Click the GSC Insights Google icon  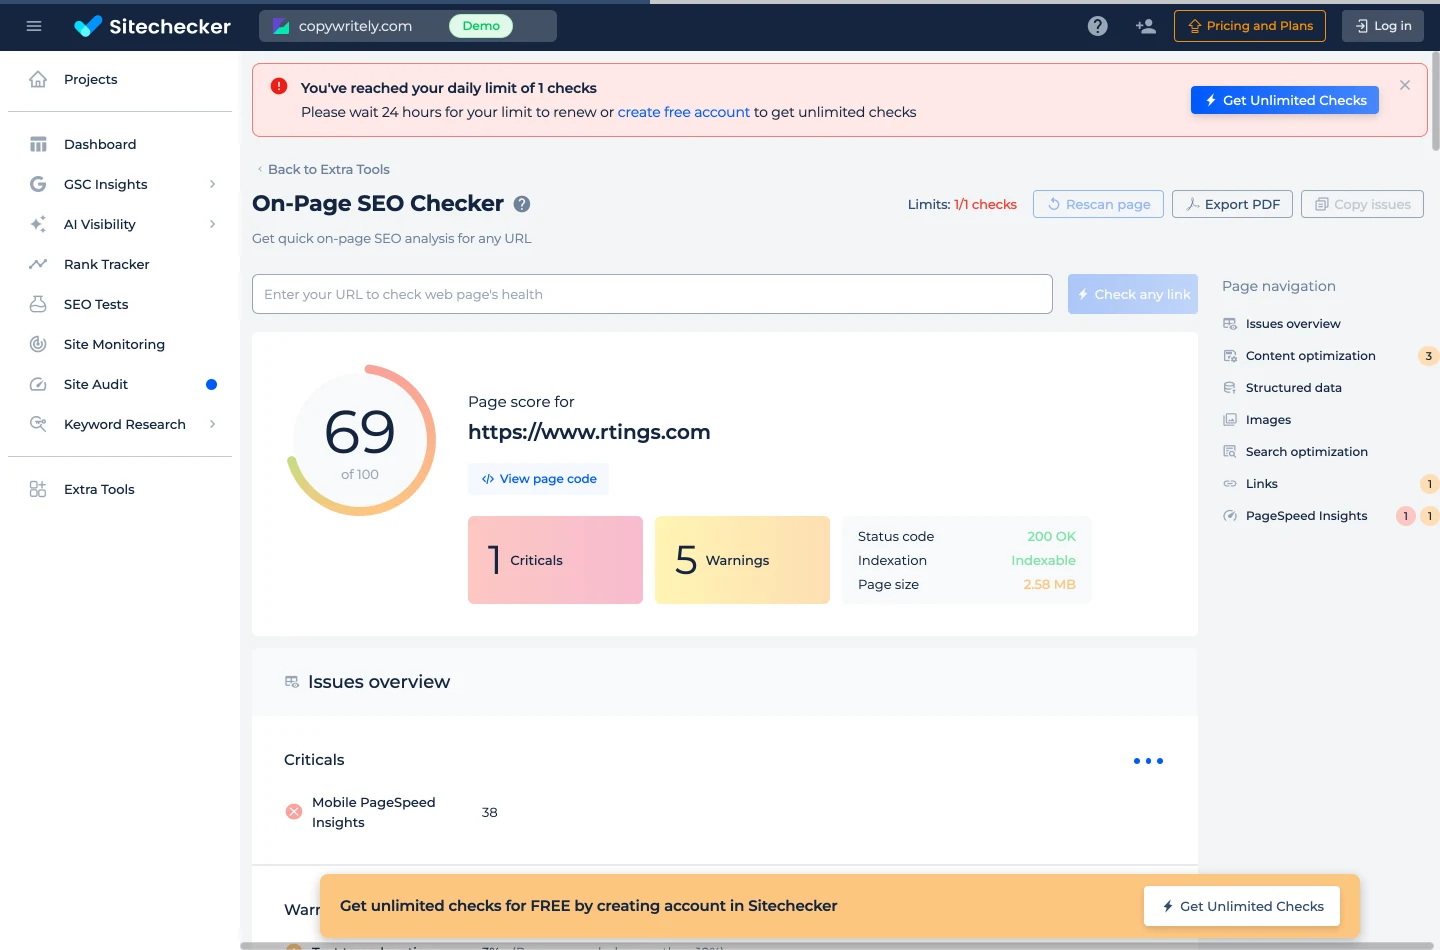coord(38,184)
